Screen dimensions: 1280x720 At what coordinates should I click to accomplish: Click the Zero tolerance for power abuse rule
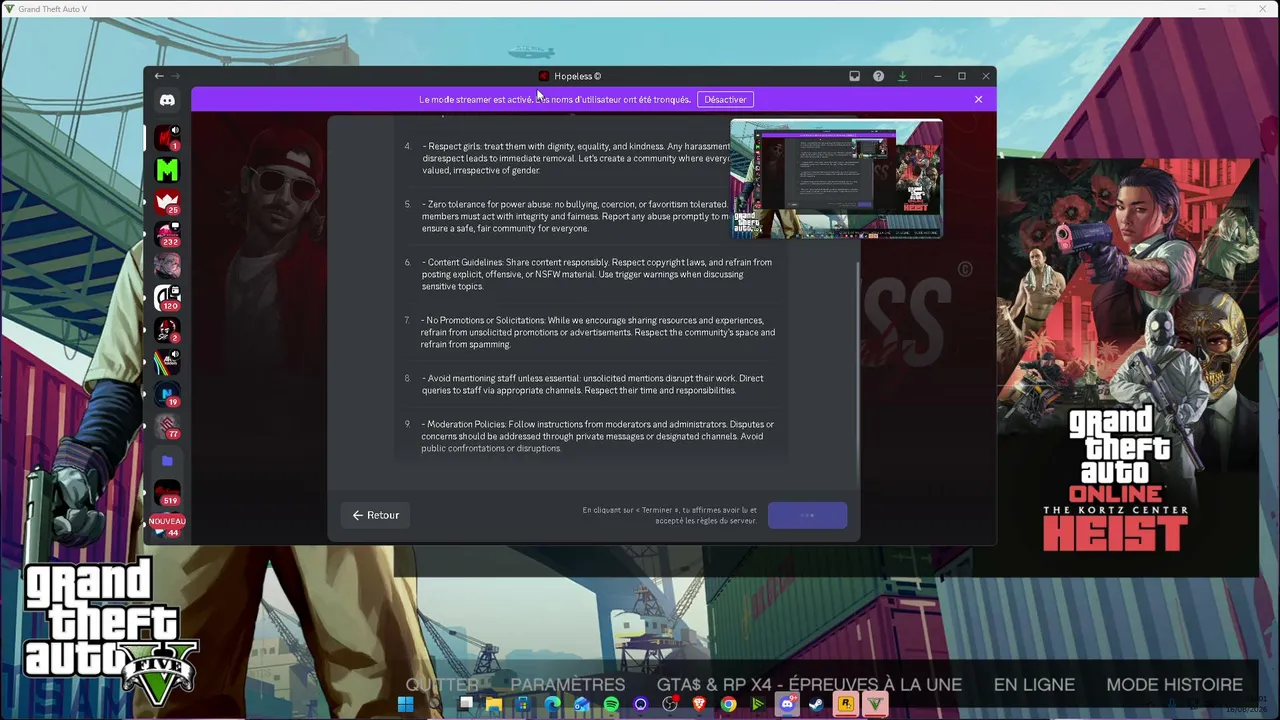(576, 216)
